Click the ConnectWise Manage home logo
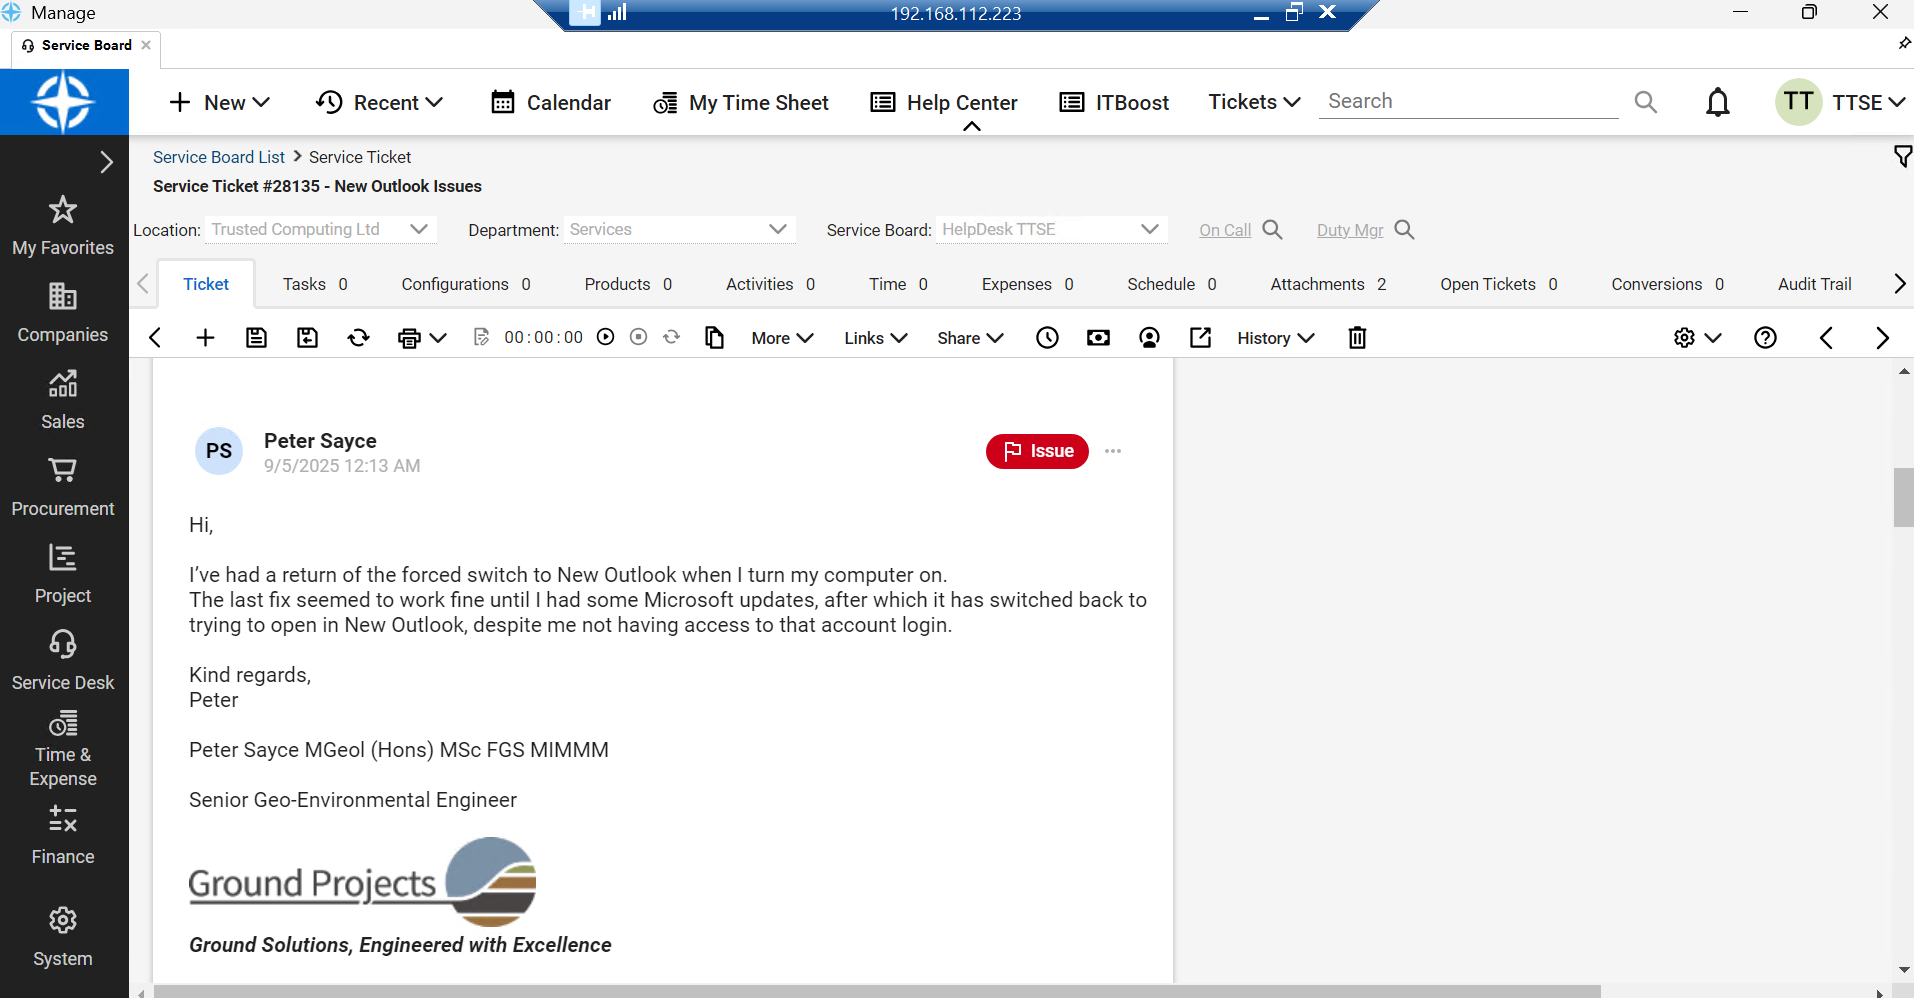1914x998 pixels. tap(64, 102)
